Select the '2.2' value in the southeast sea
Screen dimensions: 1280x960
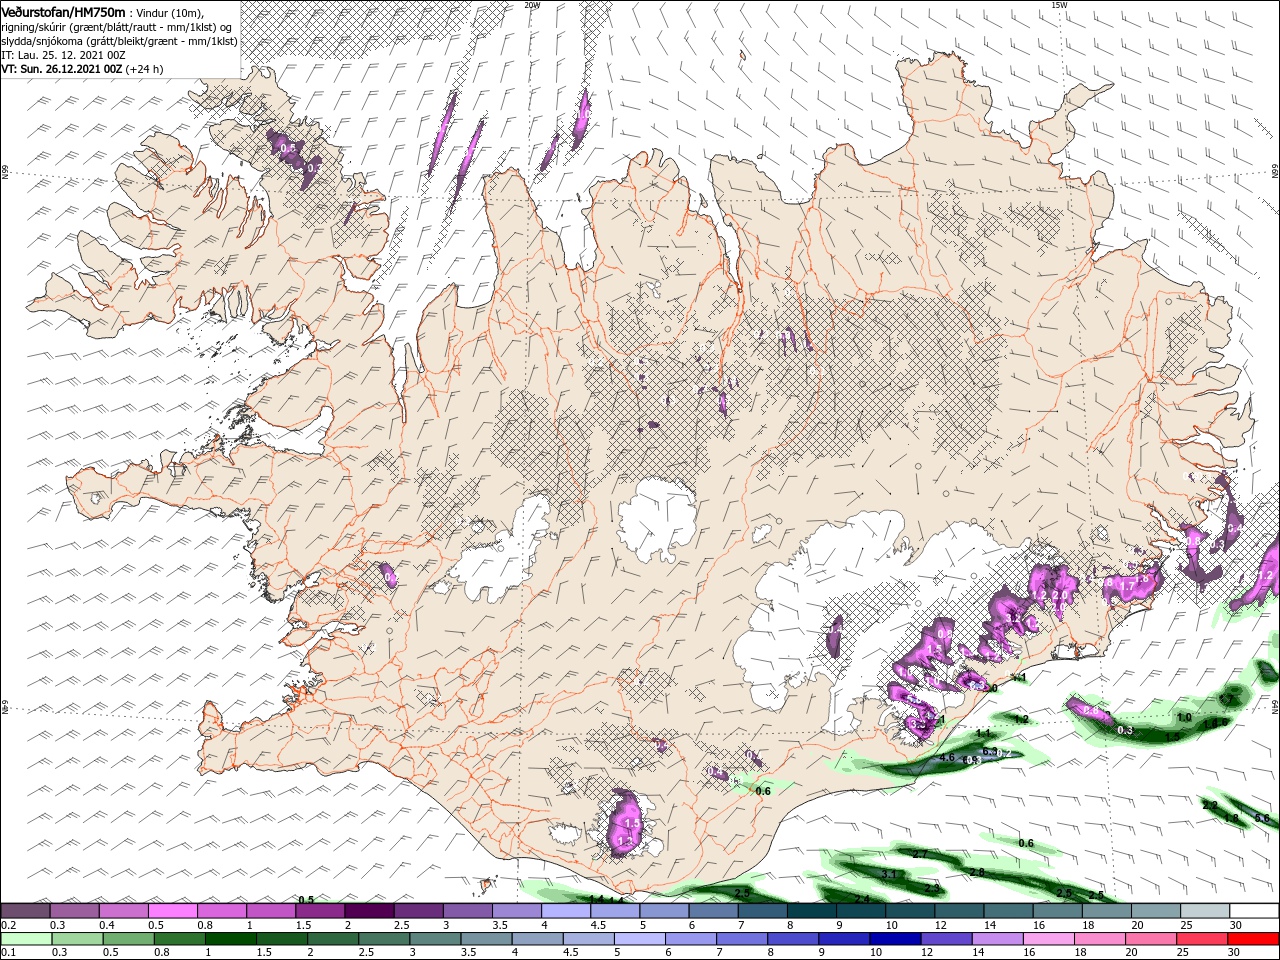[x=1209, y=805]
